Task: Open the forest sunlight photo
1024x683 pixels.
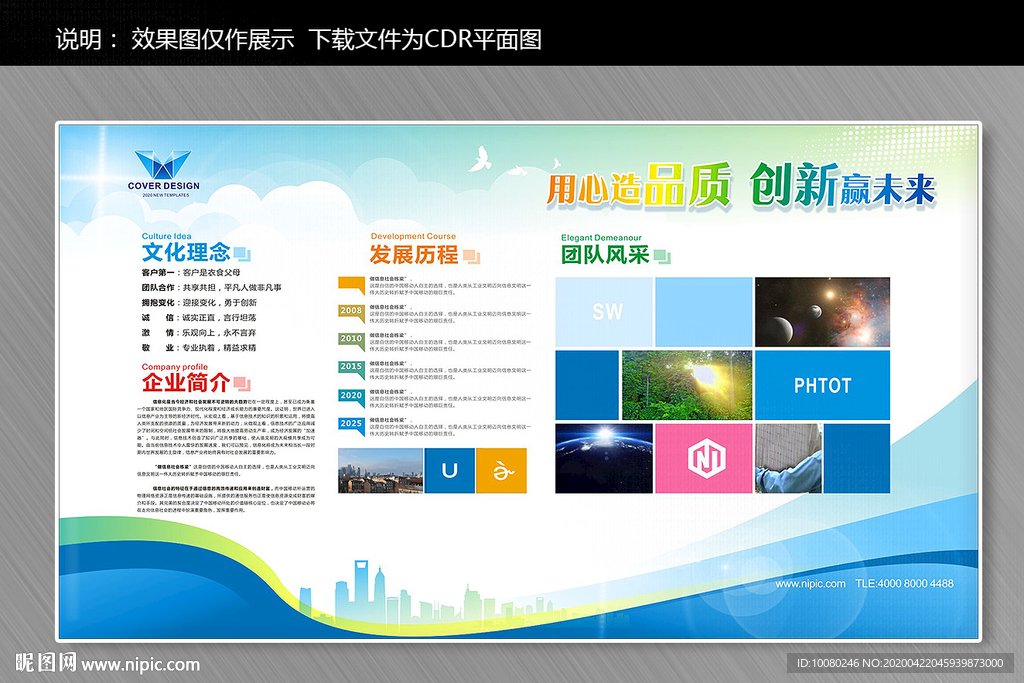Action: click(x=686, y=385)
